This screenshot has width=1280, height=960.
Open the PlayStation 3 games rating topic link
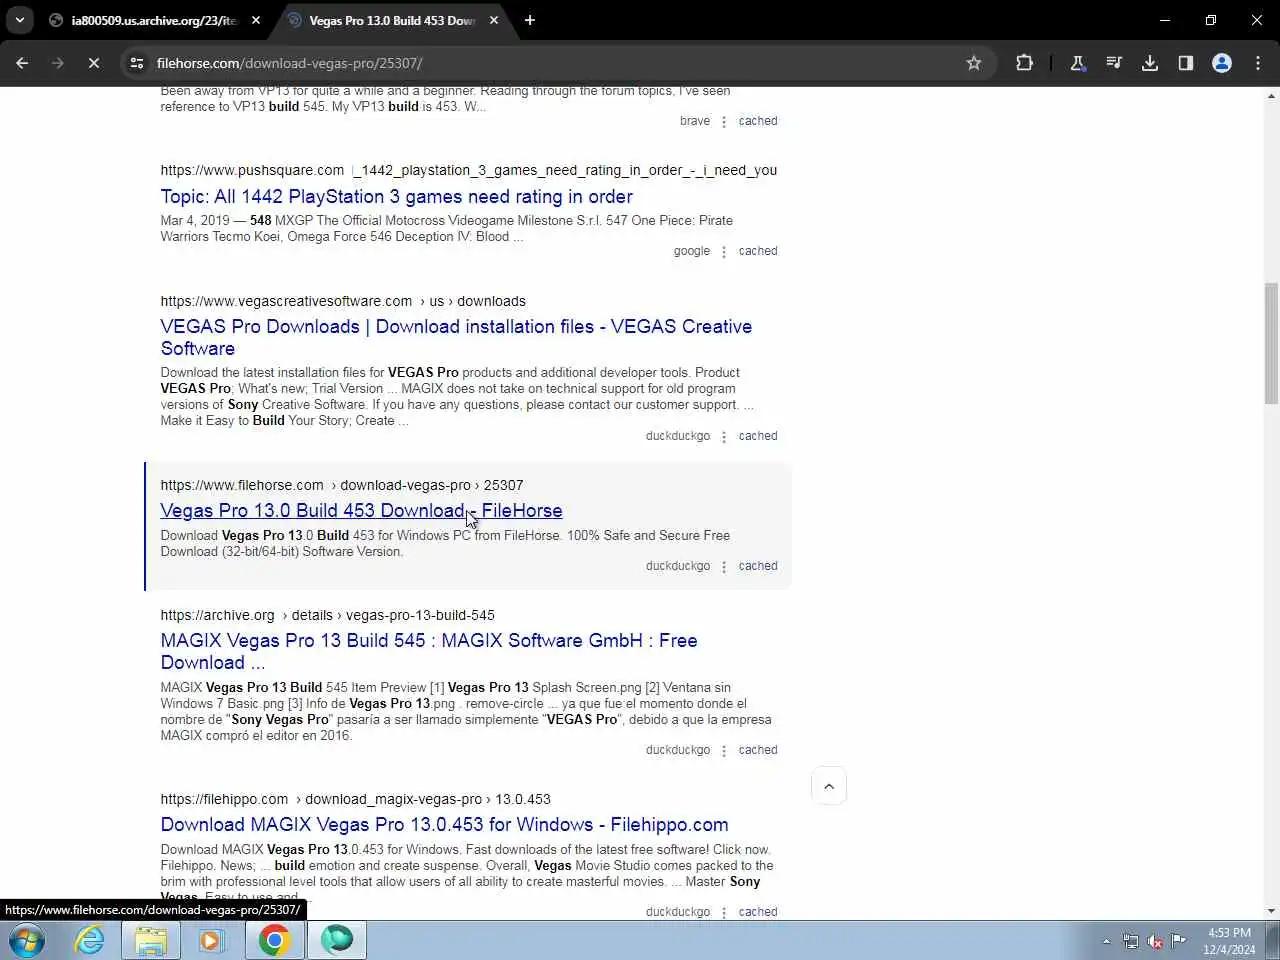coord(396,197)
